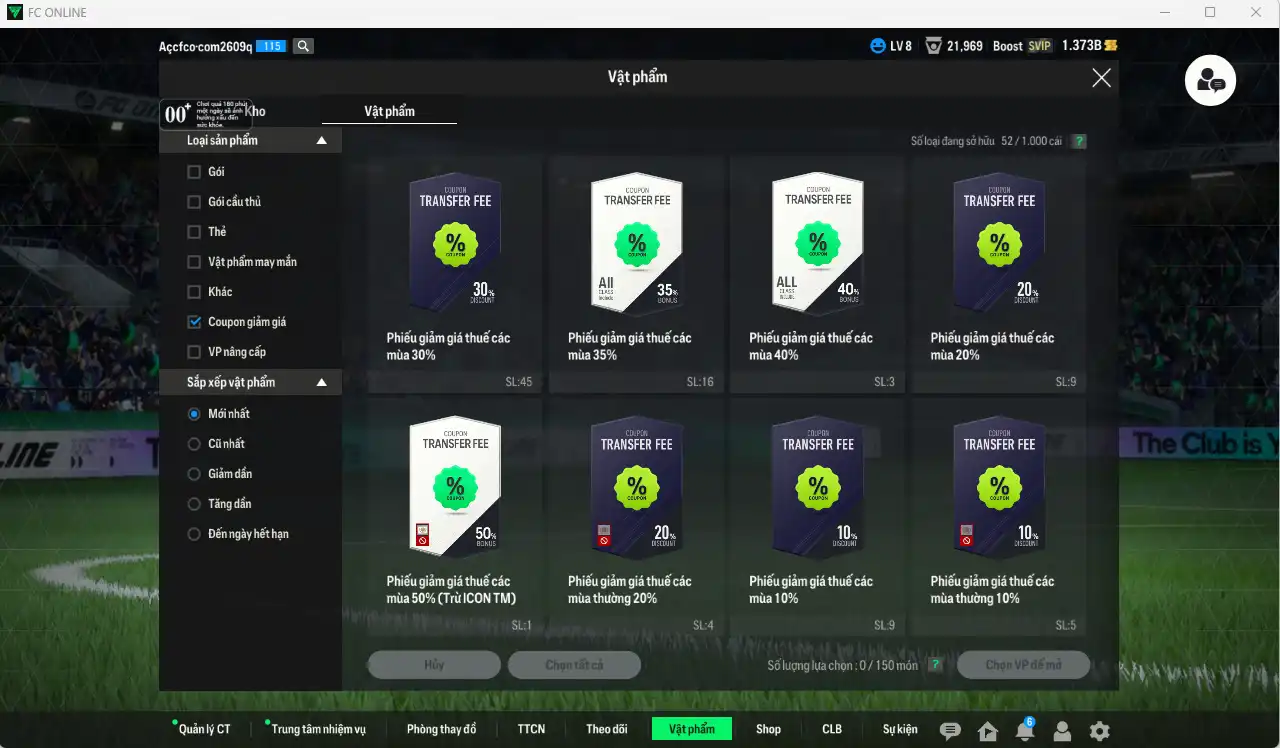Open settings gear in bottom bar
1280x748 pixels.
pos(1100,731)
